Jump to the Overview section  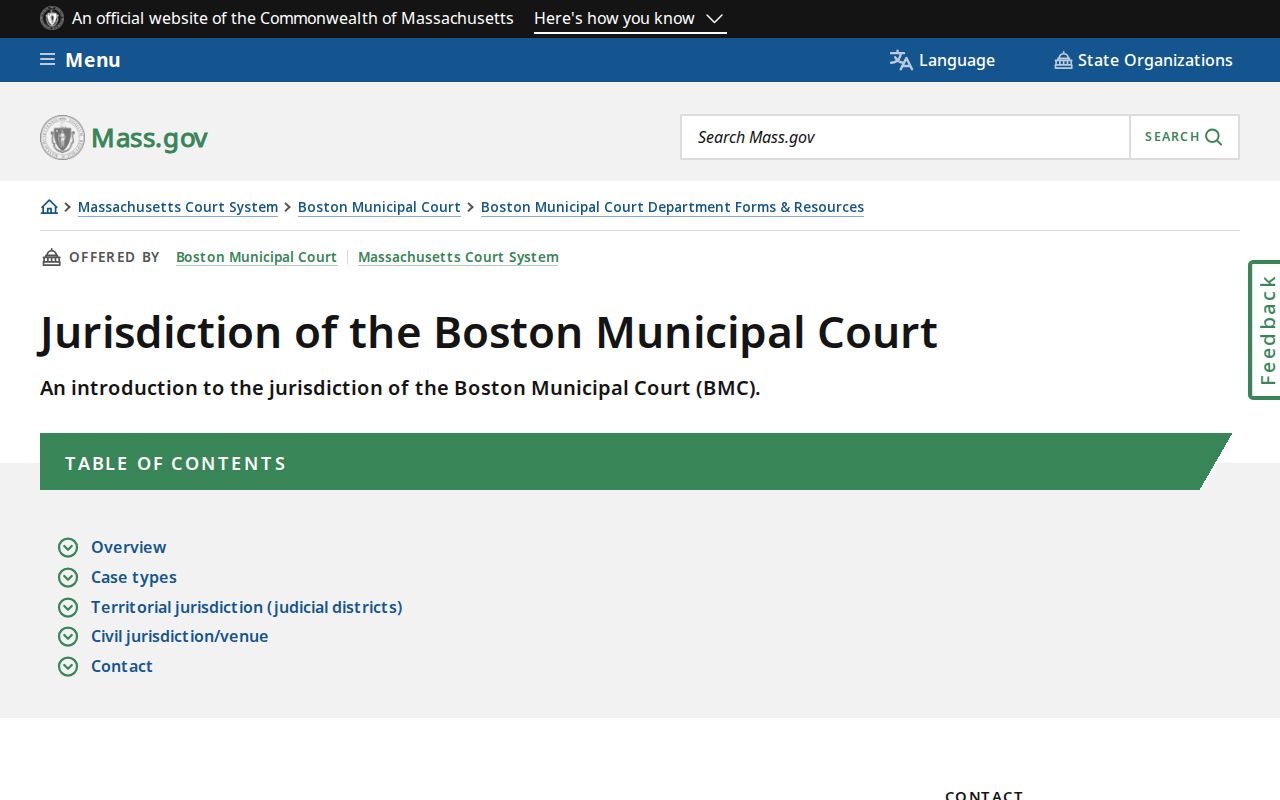pyautogui.click(x=128, y=547)
